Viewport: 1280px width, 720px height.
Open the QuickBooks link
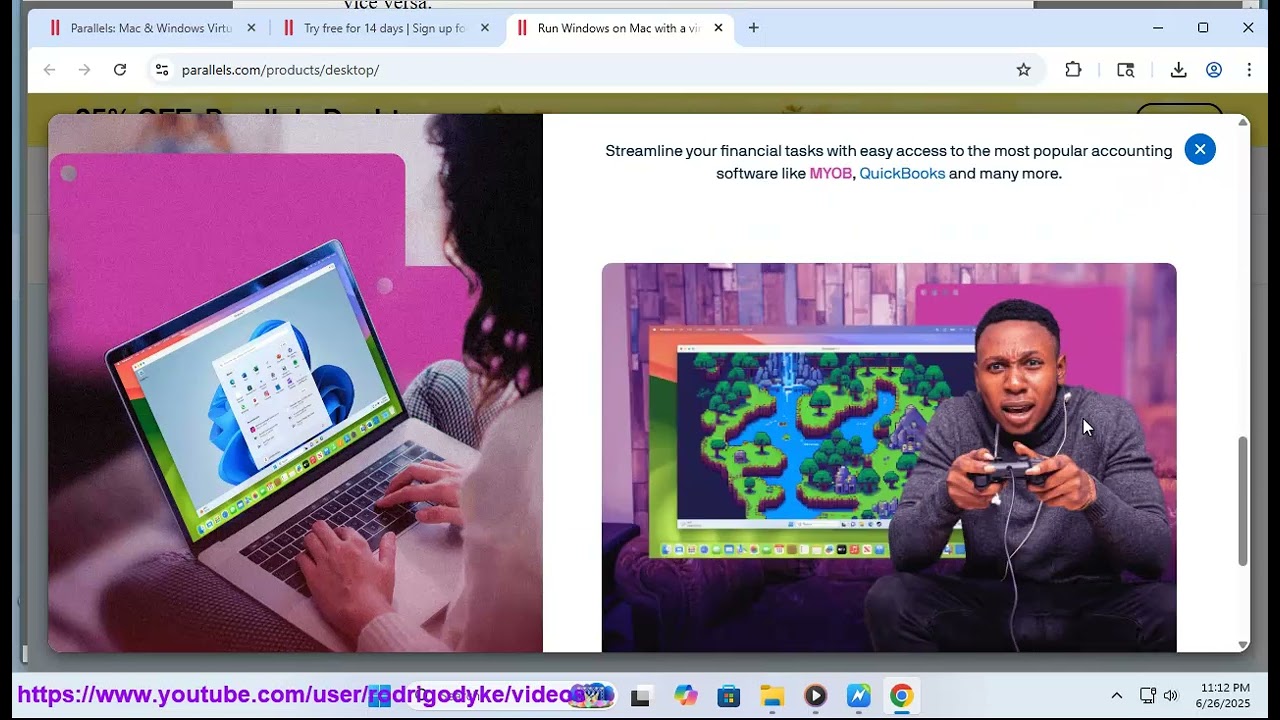pos(902,174)
